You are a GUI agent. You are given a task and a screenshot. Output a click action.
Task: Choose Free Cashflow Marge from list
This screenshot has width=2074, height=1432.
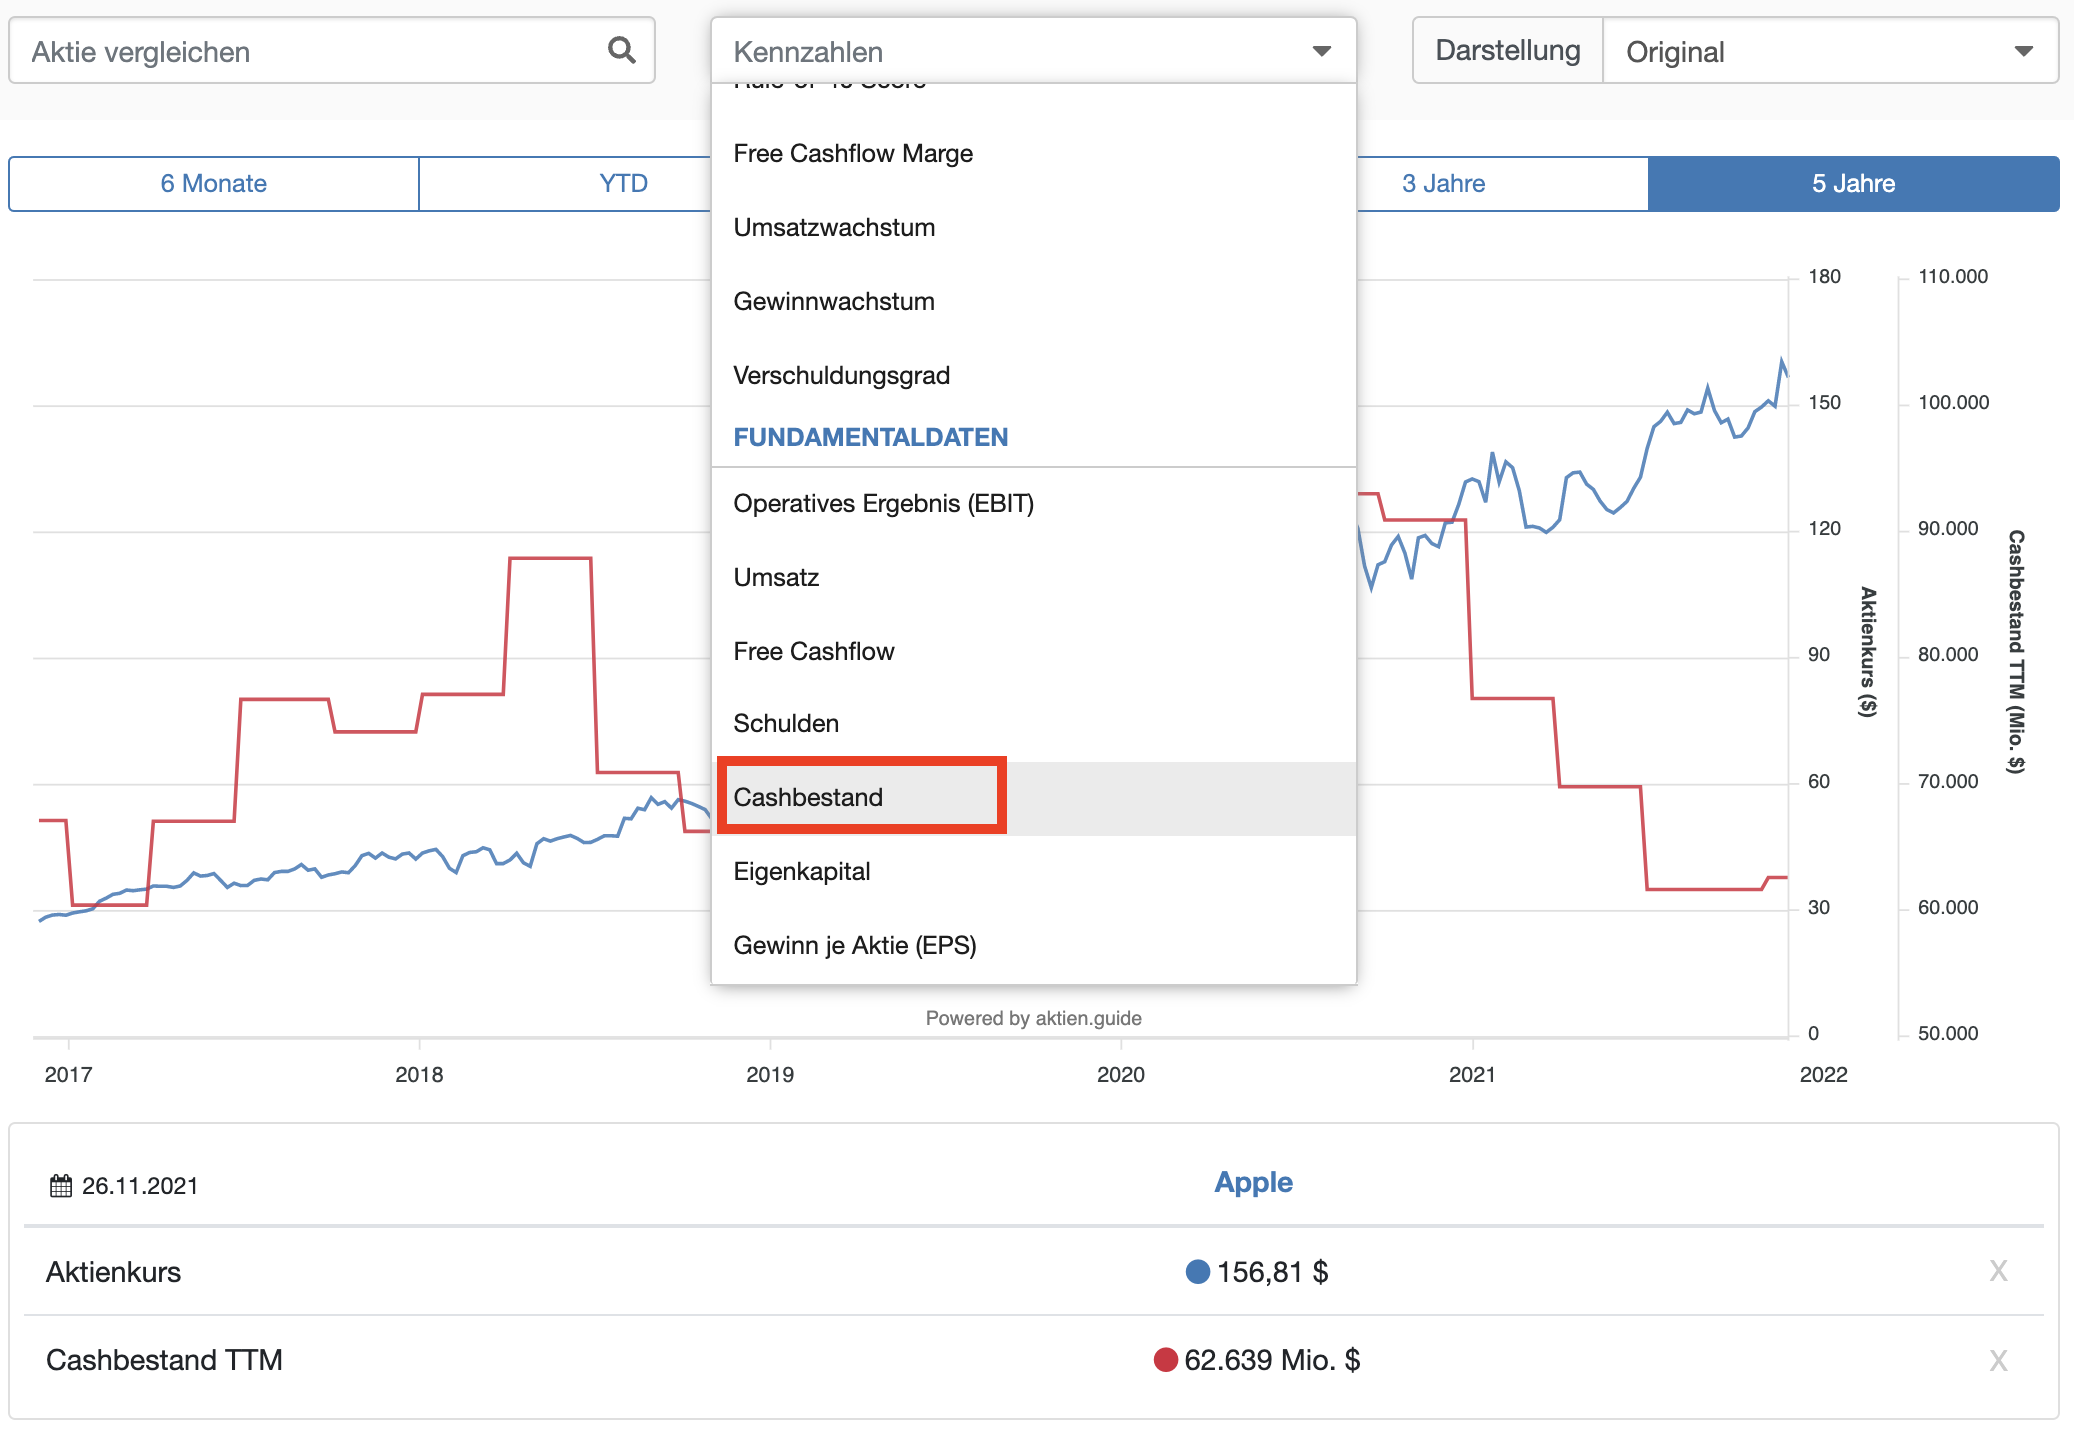tap(1033, 153)
